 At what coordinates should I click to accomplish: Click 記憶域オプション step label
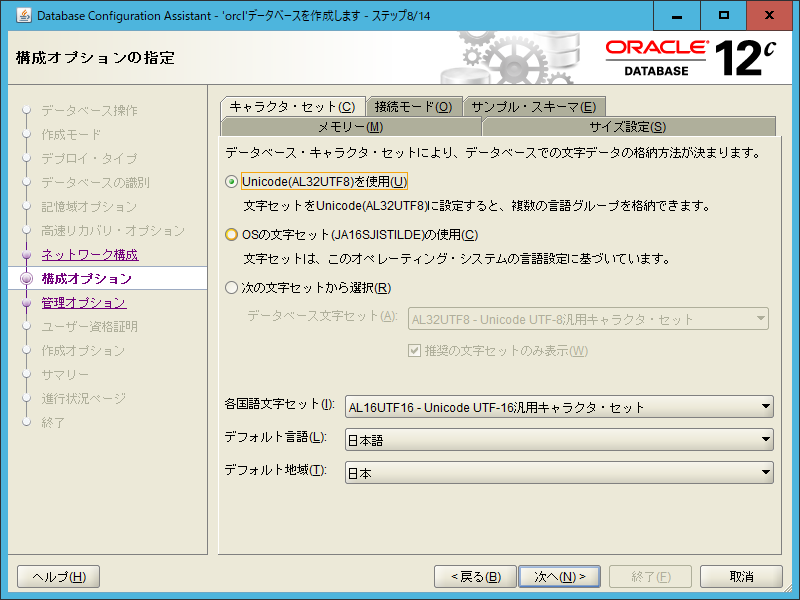click(89, 207)
